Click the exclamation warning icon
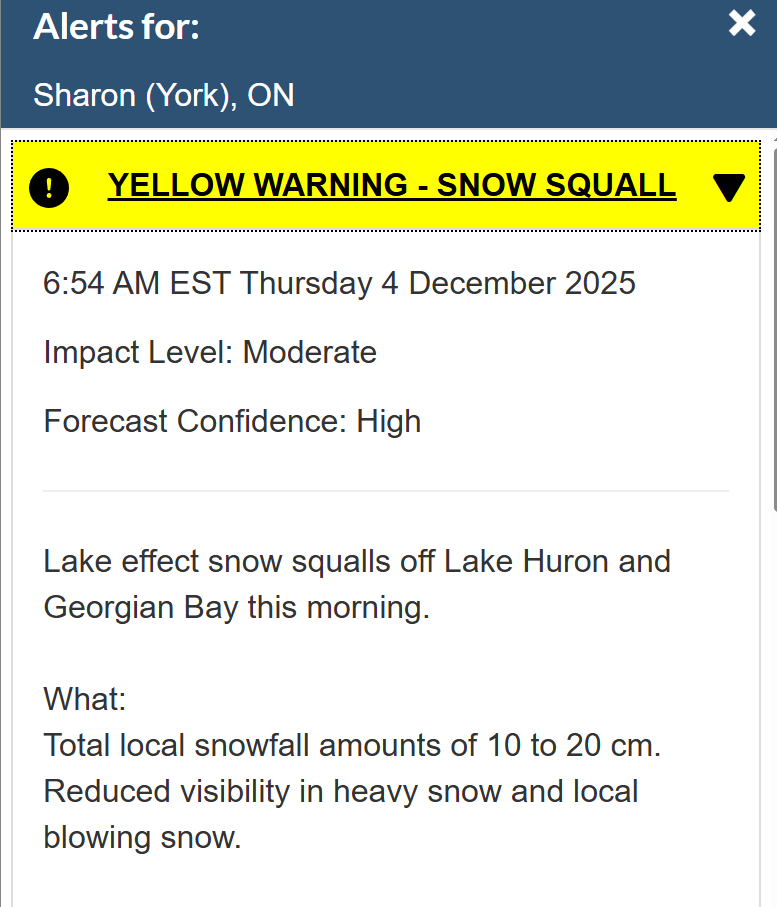 49,187
